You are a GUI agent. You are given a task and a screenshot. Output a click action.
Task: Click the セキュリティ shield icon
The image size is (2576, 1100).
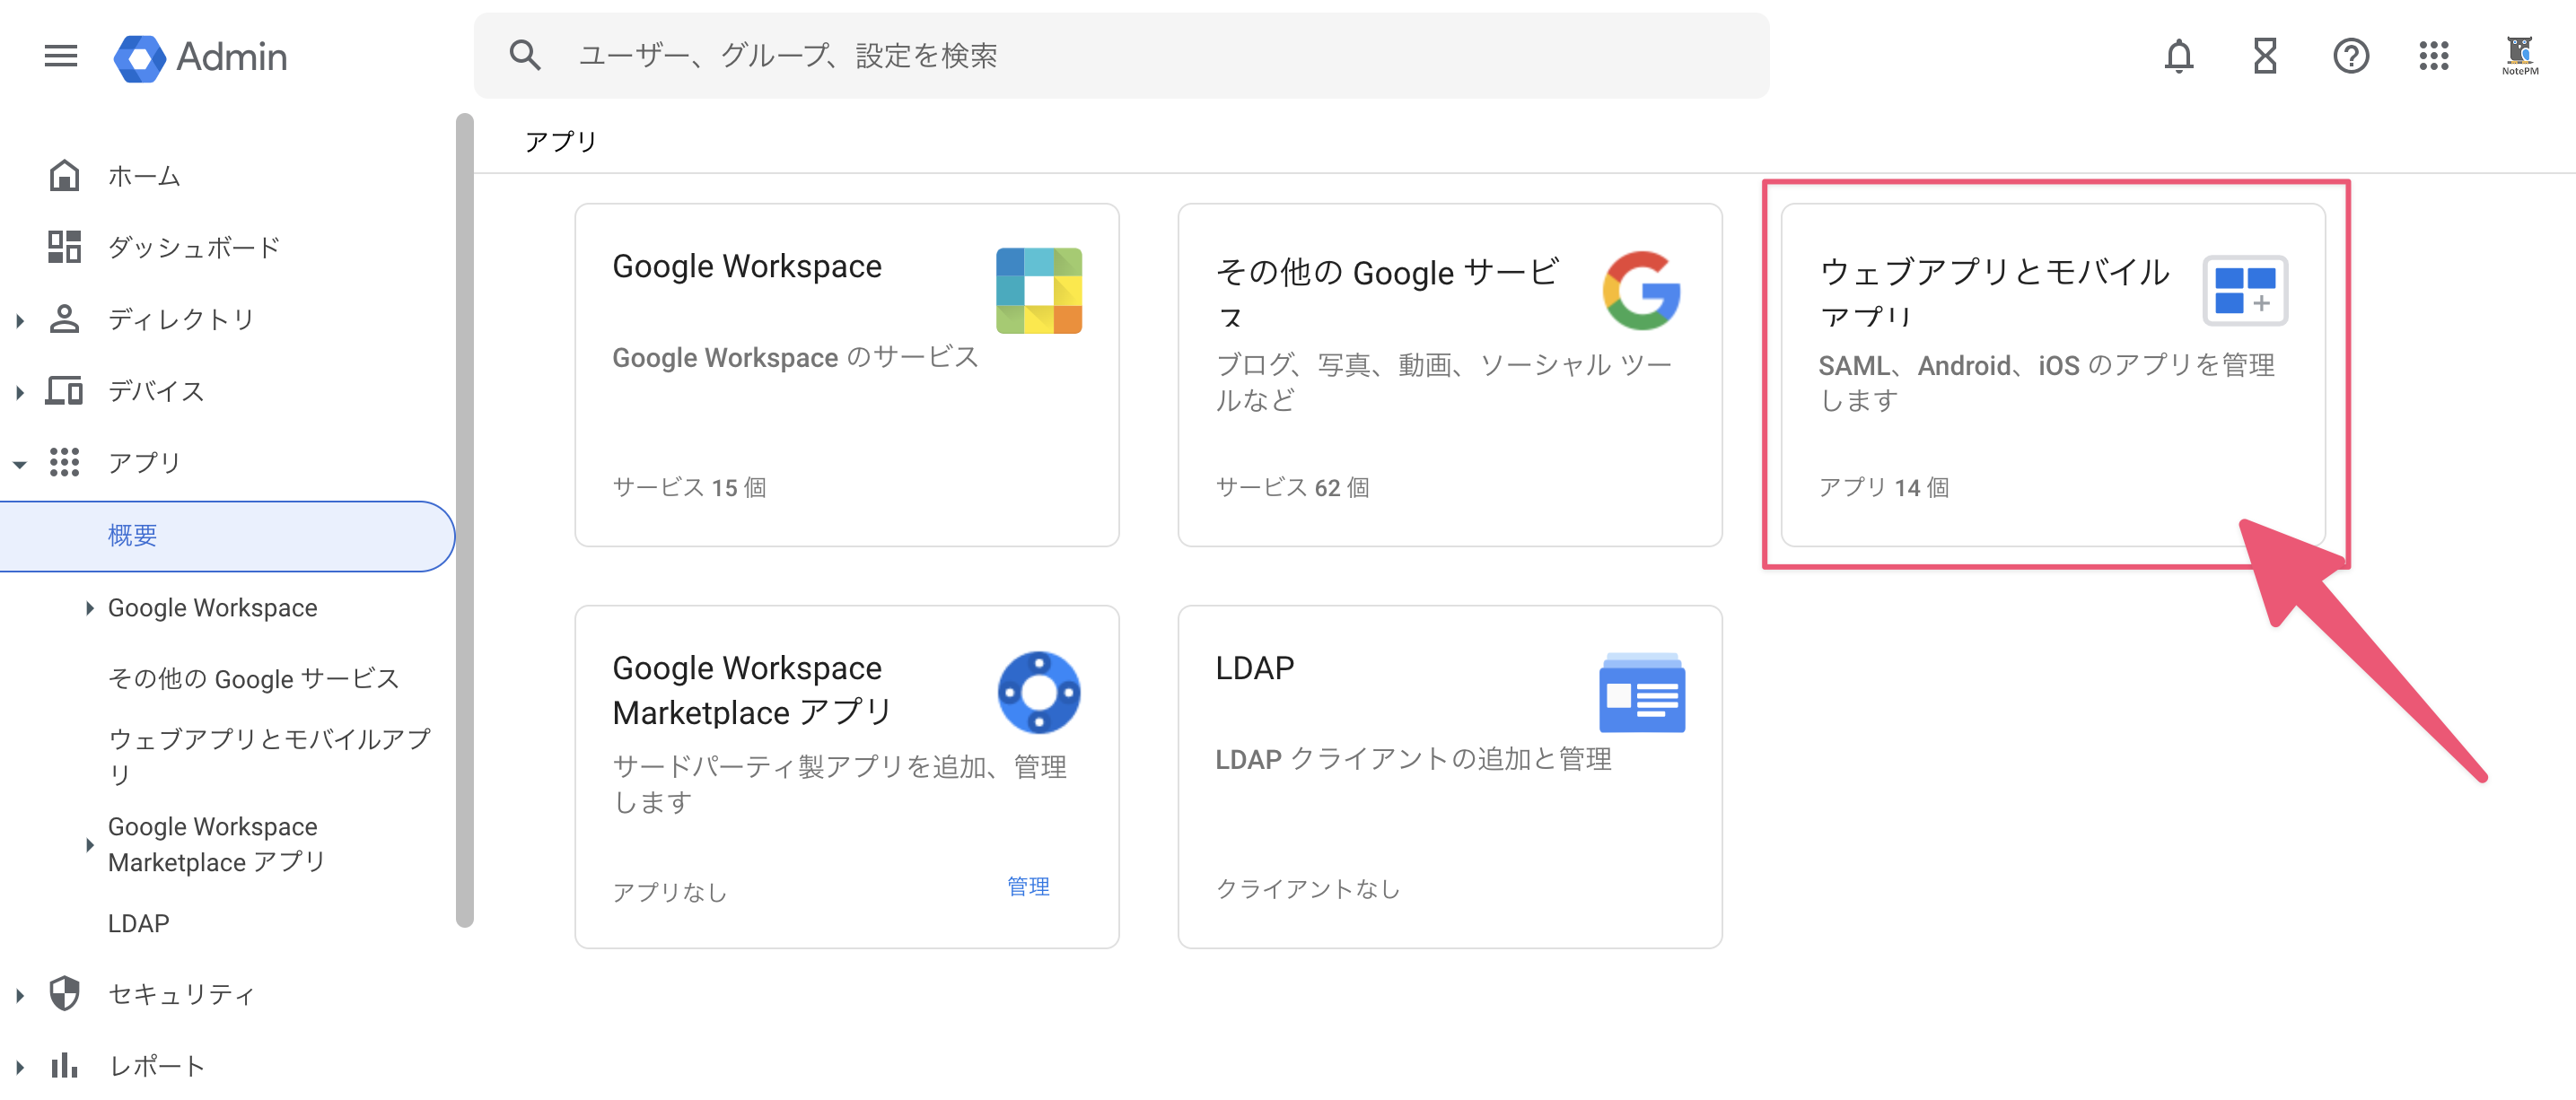point(64,994)
